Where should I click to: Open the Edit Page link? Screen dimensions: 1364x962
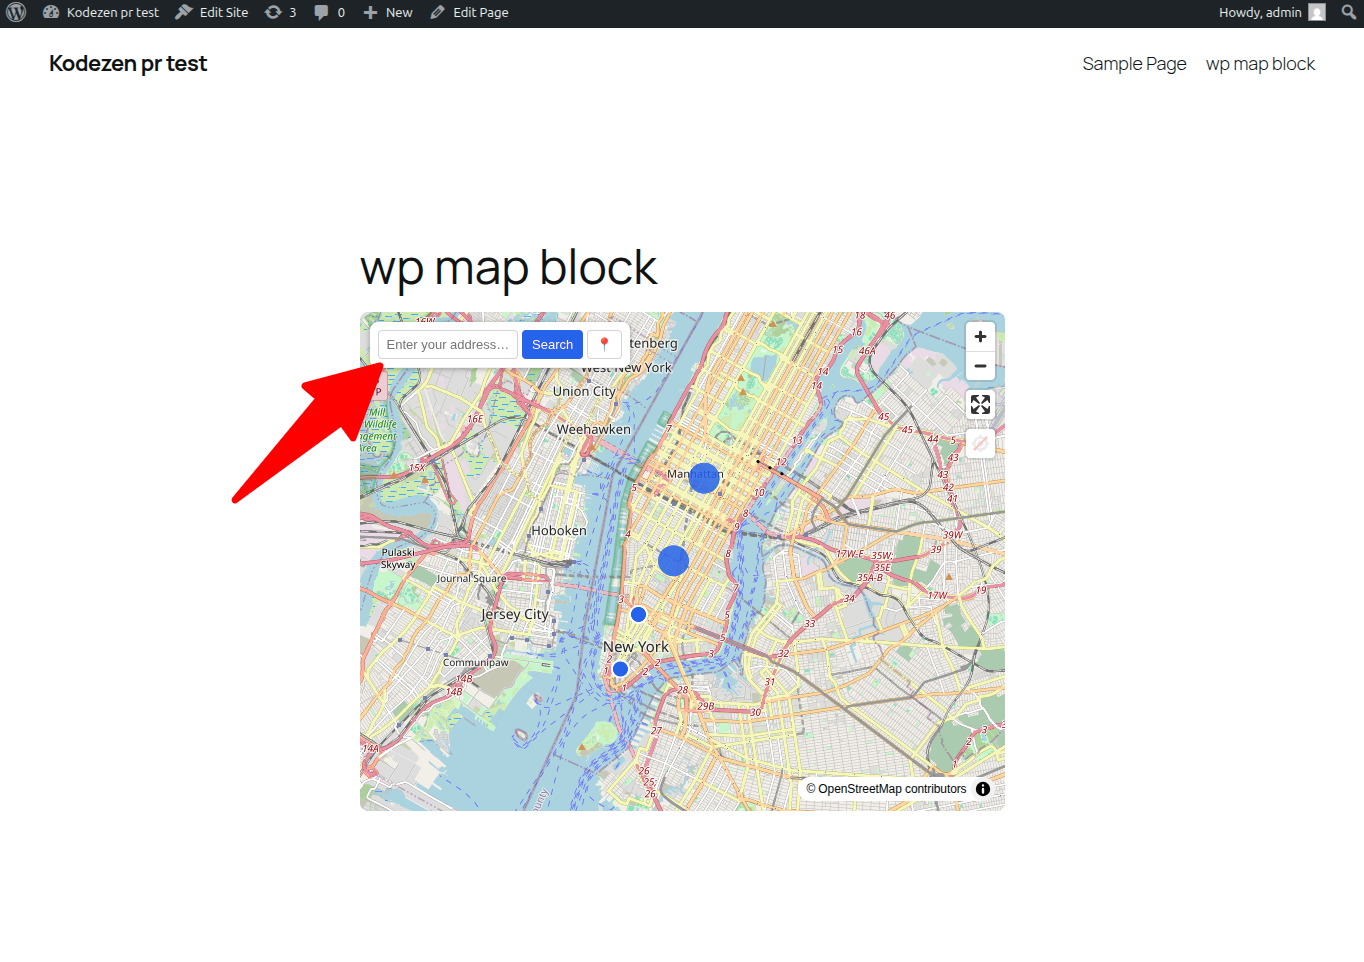coord(469,13)
